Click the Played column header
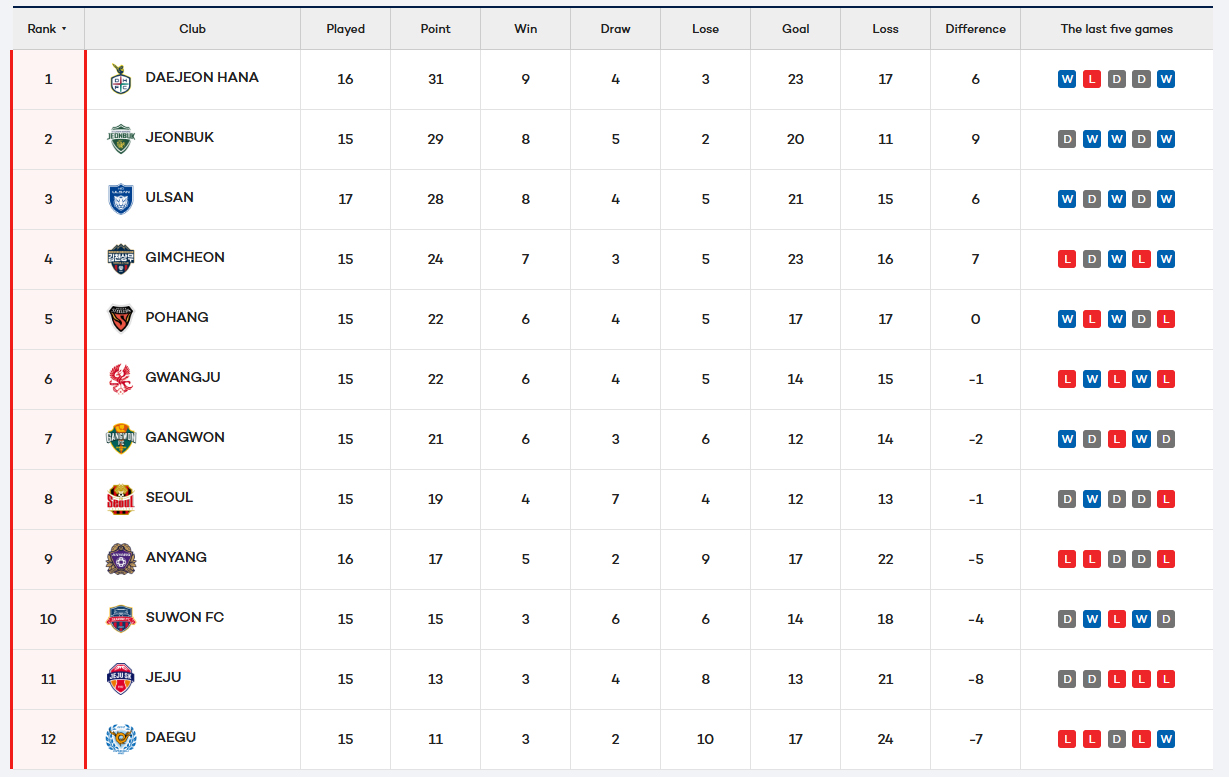This screenshot has height=777, width=1229. 345,29
